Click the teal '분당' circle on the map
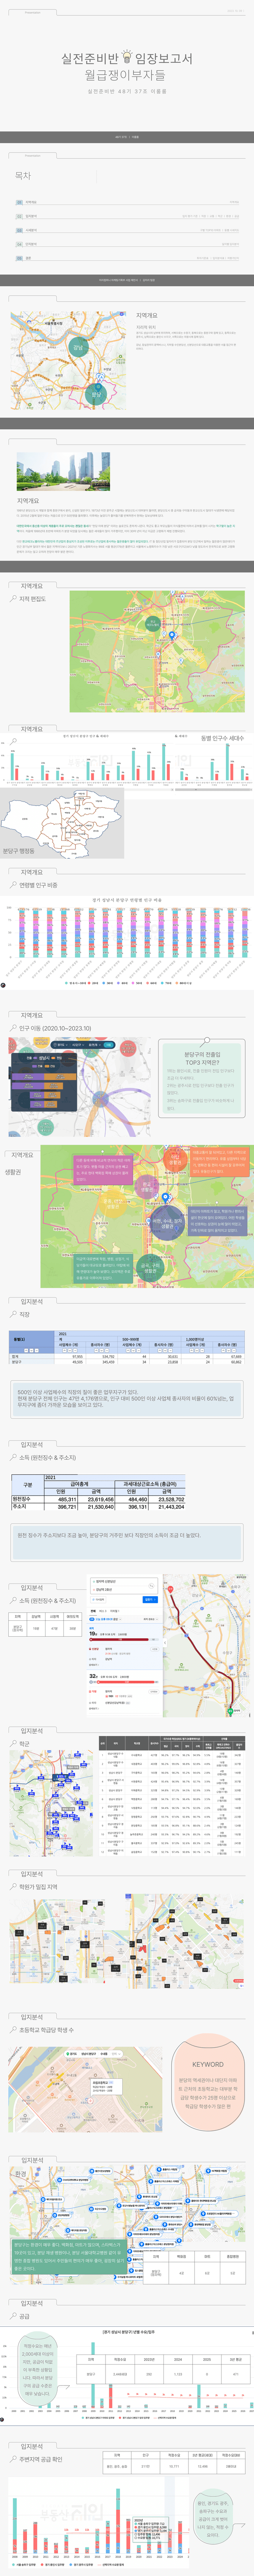This screenshot has width=254, height=2576. pos(96,394)
